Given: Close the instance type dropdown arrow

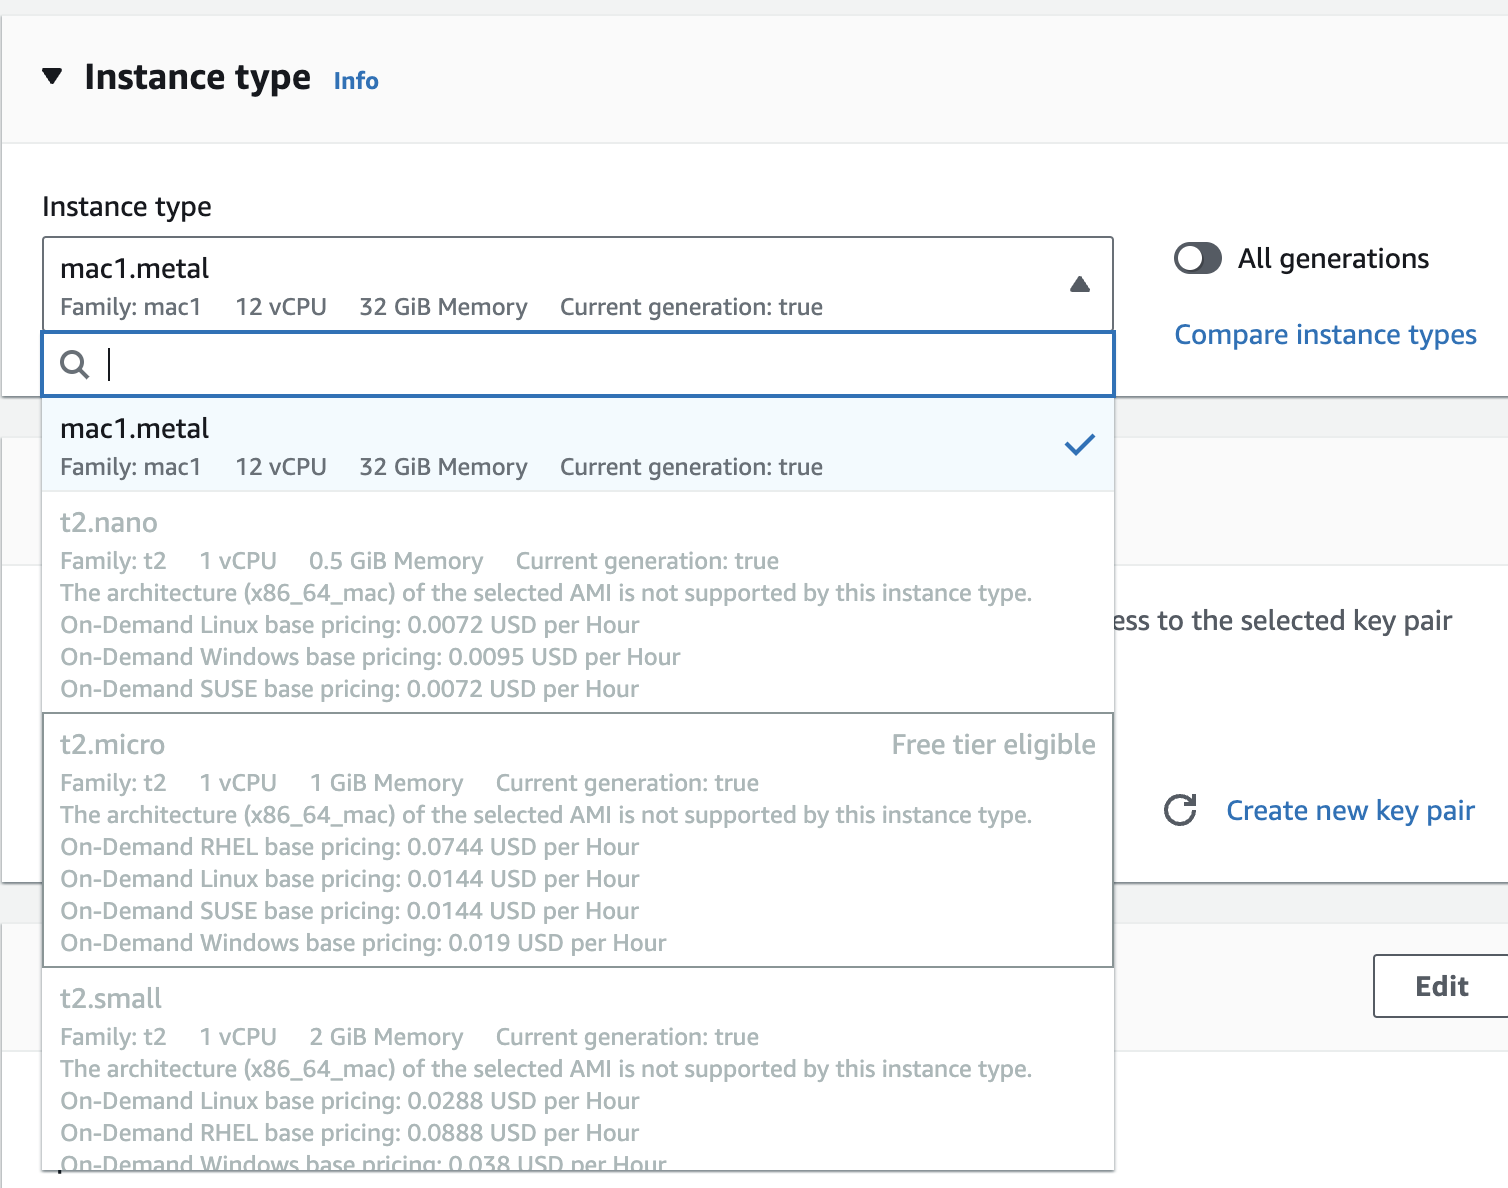Looking at the screenshot, I should point(1079,285).
